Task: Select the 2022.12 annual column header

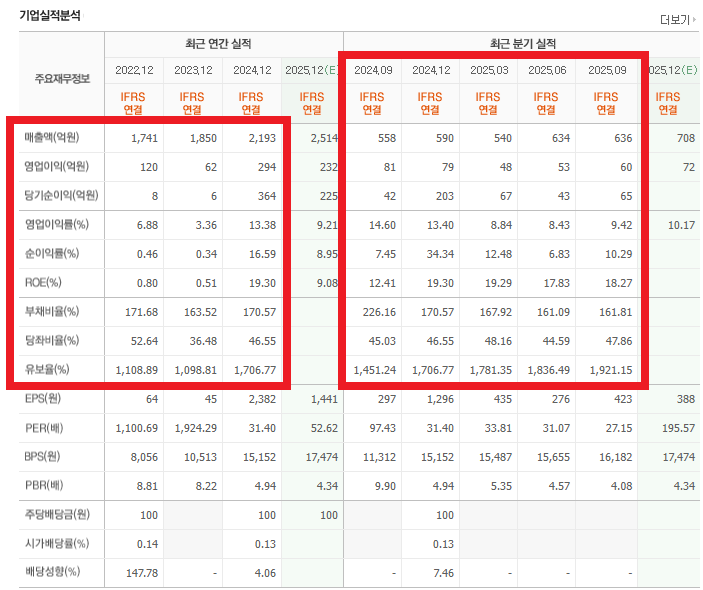Action: point(134,70)
